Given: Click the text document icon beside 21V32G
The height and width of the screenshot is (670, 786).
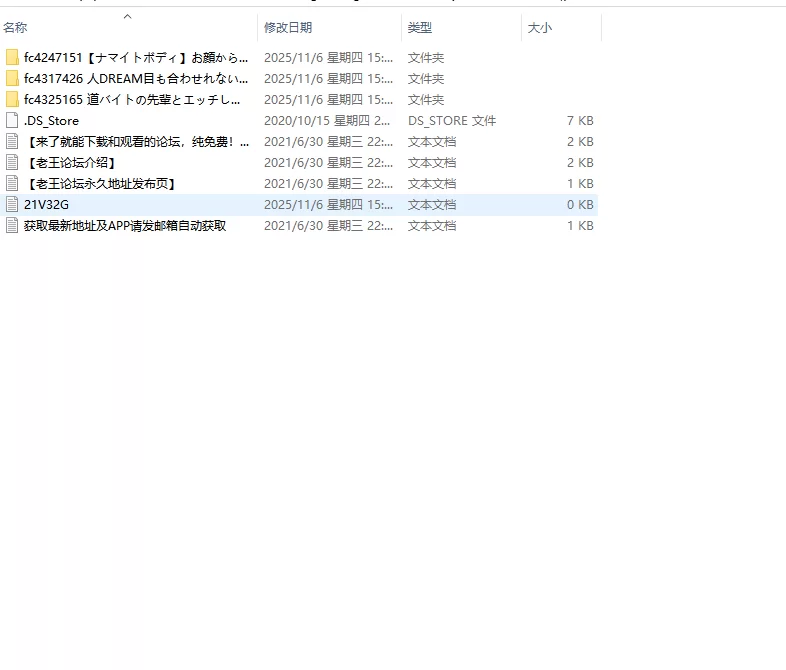Looking at the screenshot, I should pyautogui.click(x=12, y=205).
